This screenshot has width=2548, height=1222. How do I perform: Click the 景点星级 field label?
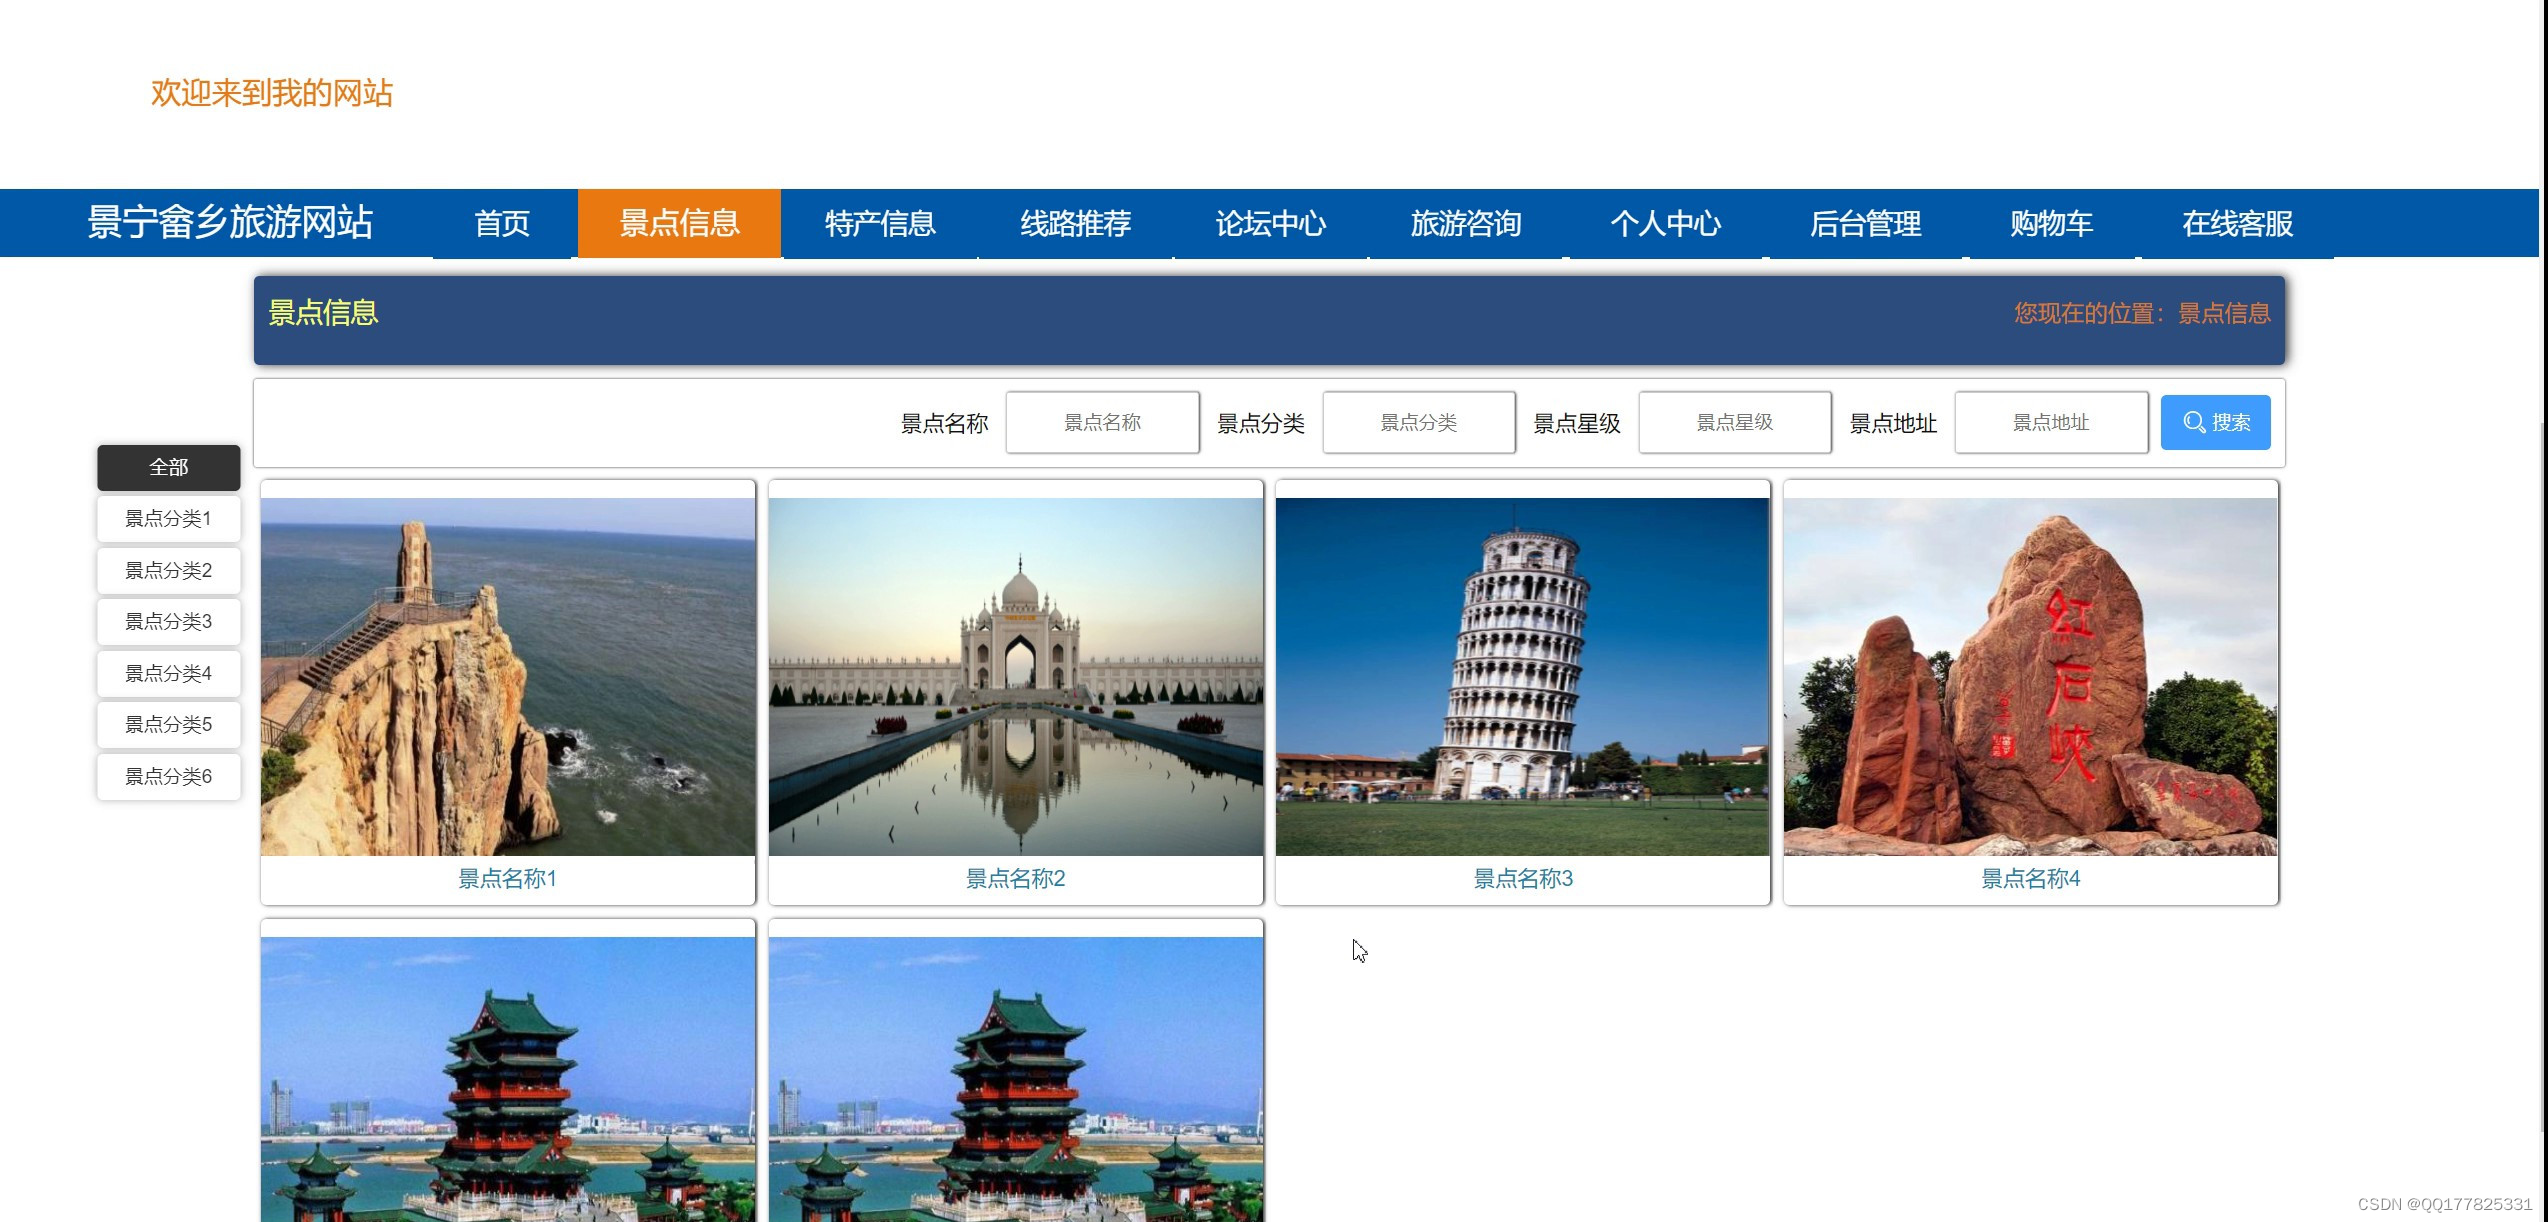coord(1577,424)
